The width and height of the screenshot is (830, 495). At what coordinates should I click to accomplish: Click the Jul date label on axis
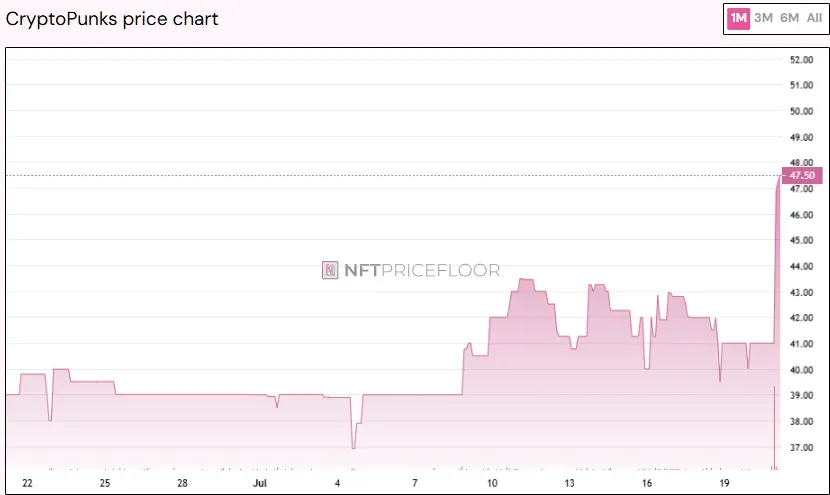260,483
